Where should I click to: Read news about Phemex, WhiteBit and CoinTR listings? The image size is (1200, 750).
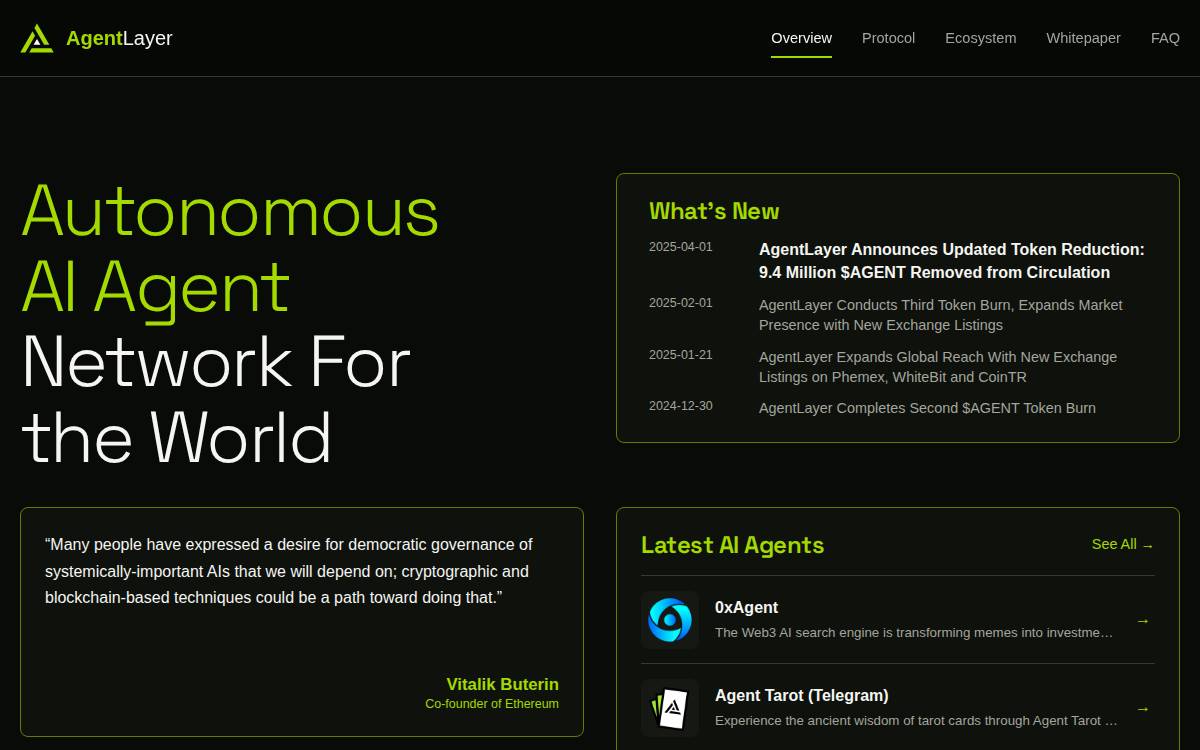938,367
